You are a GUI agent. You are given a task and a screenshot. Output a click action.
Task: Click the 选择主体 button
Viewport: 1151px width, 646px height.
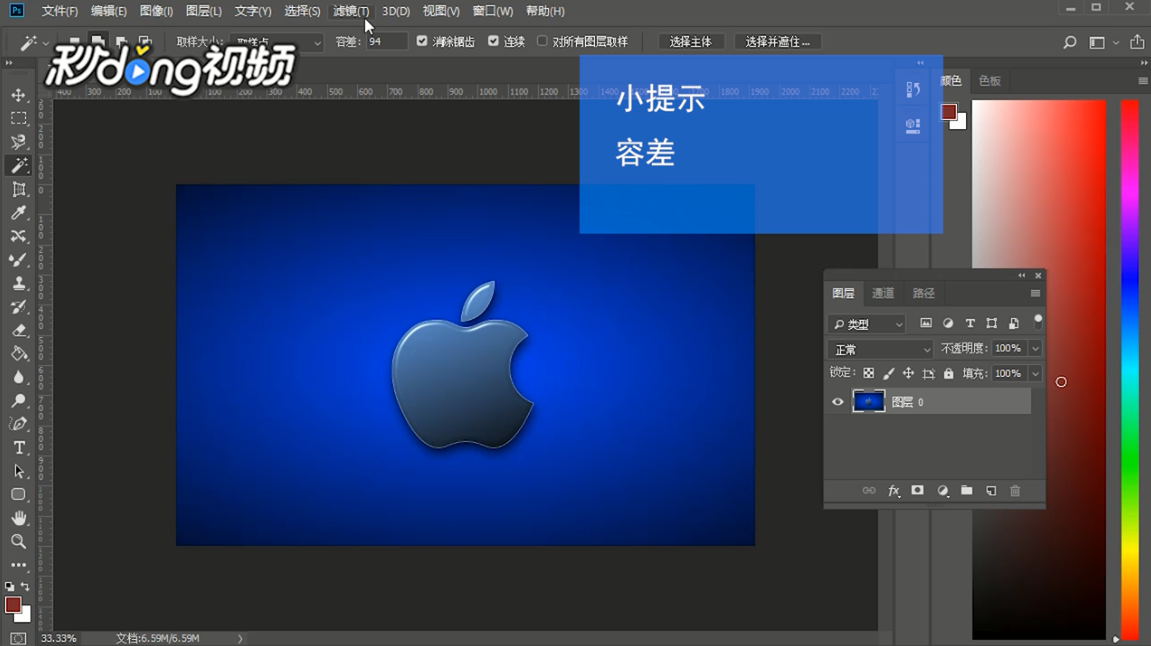[x=690, y=42]
